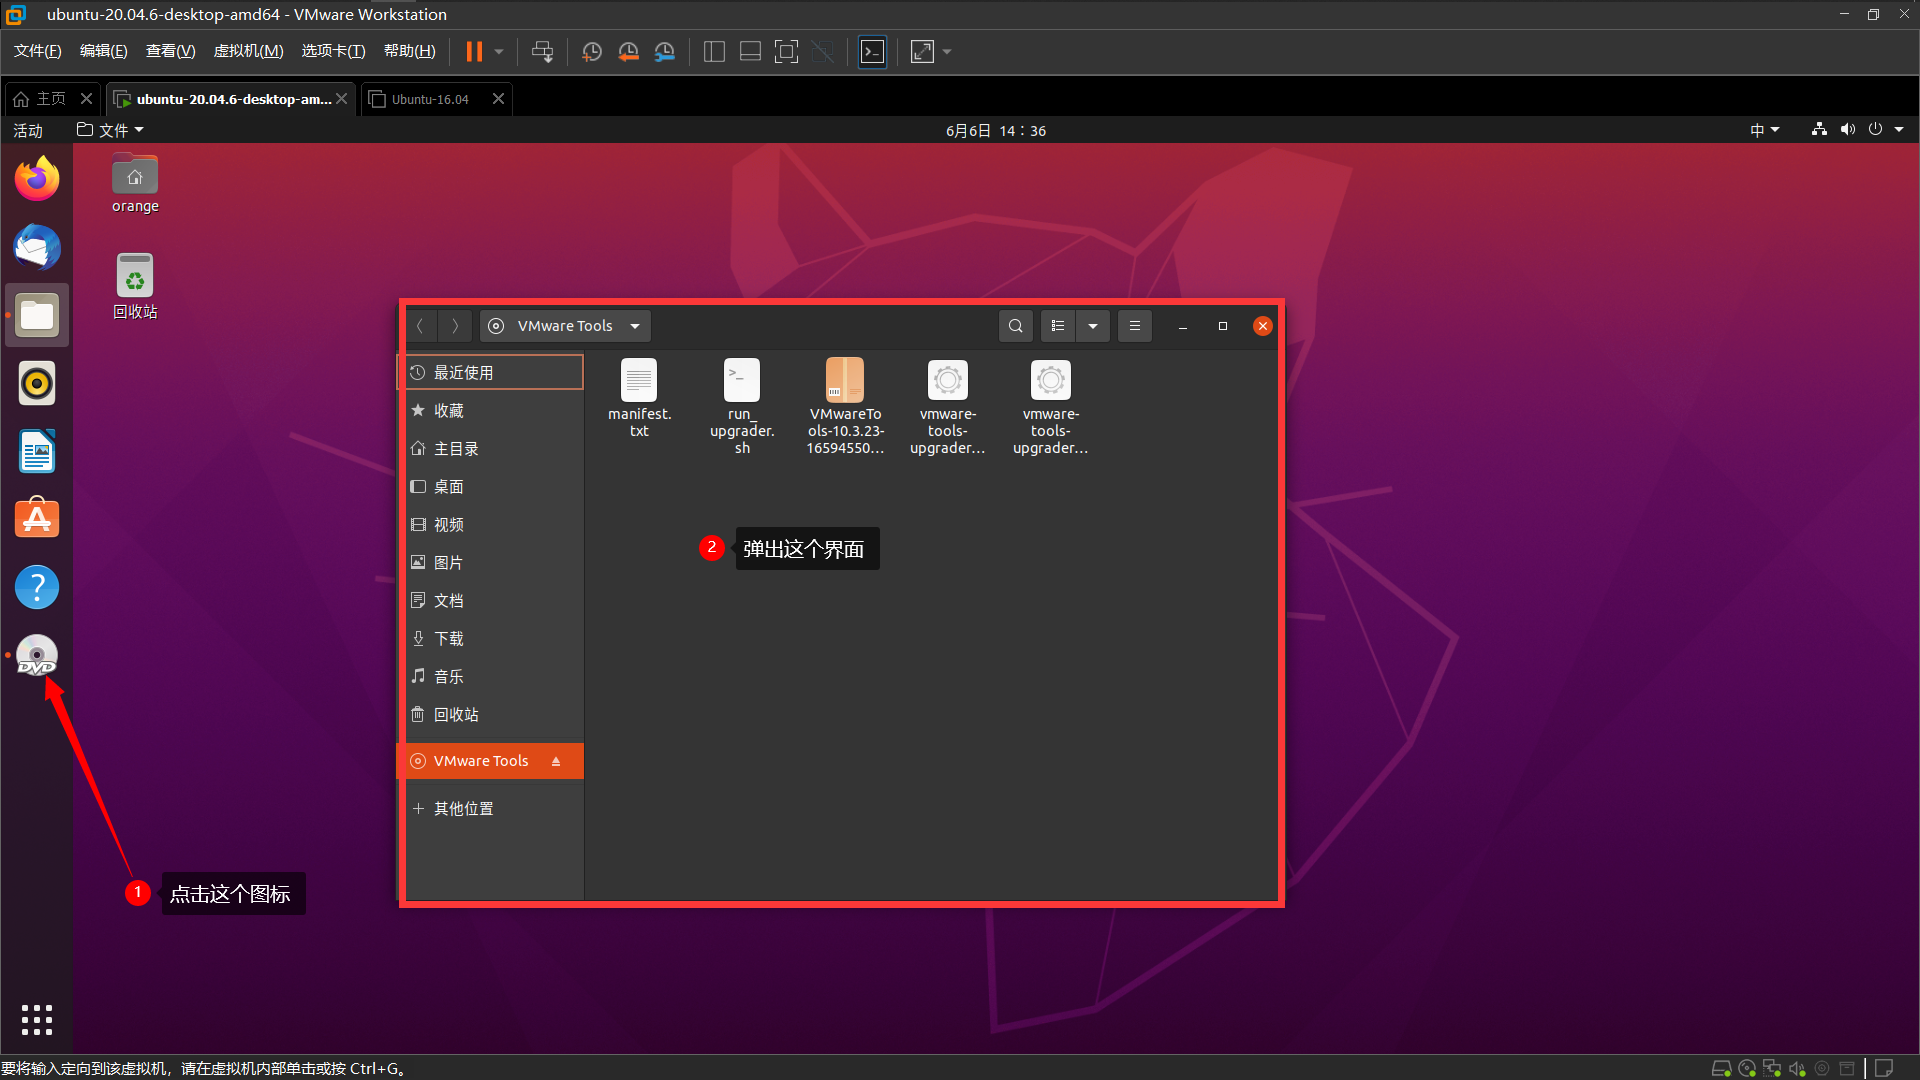Open Firefox from the Ubuntu dock
This screenshot has width=1920, height=1080.
pyautogui.click(x=37, y=179)
